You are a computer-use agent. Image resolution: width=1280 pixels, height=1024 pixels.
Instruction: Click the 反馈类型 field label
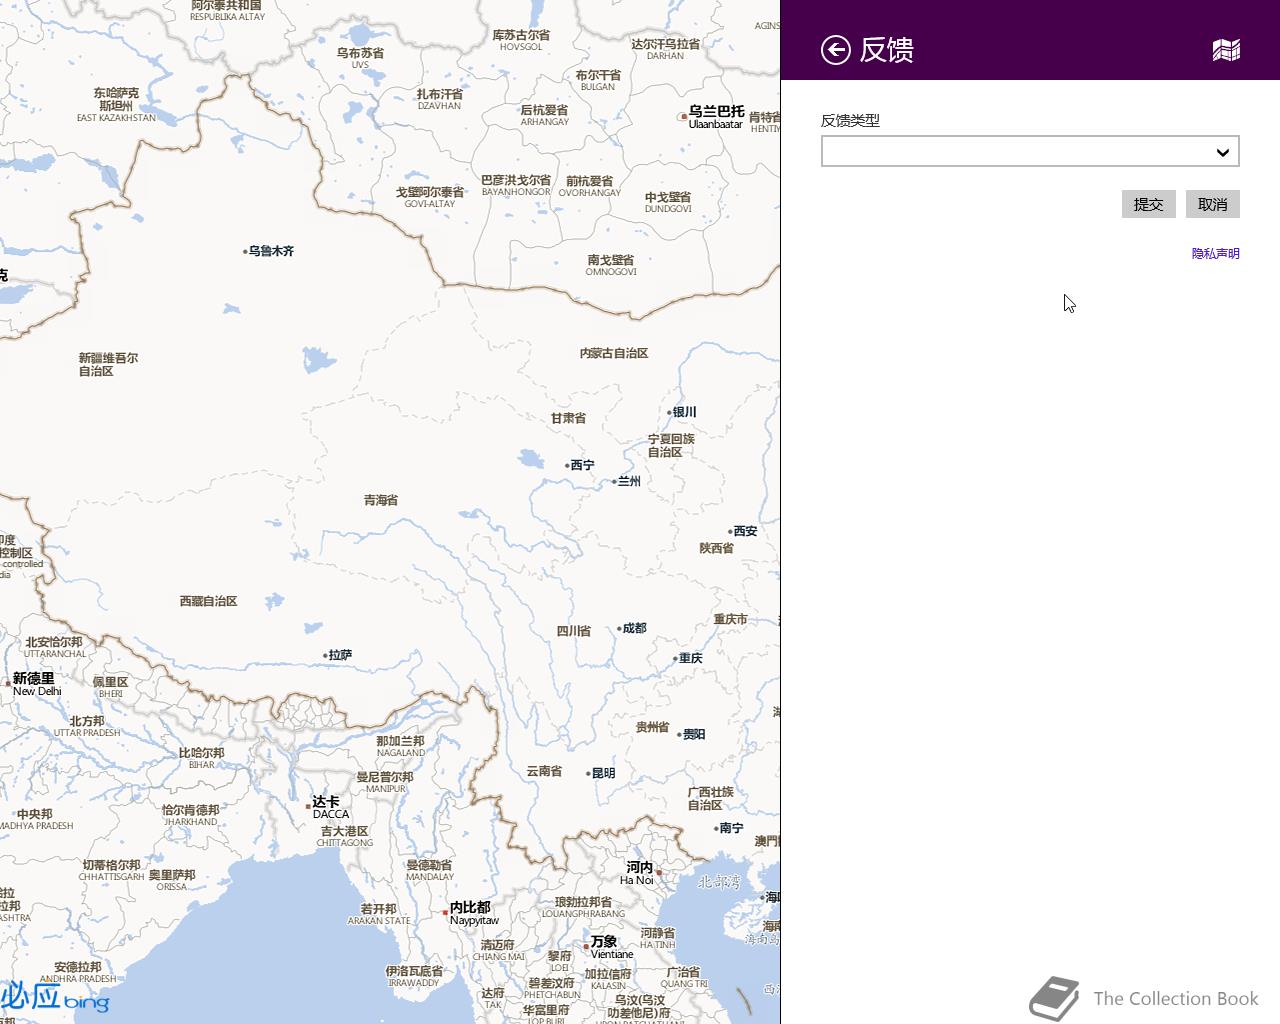click(x=850, y=120)
